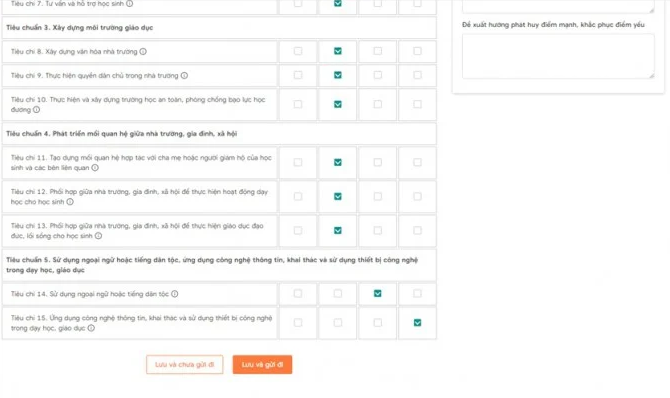
Task: Open info icon for Tiêu chí 14
Action: (x=175, y=294)
